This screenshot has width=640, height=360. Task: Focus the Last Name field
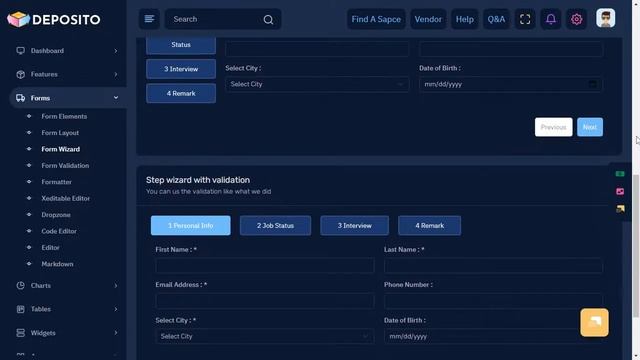(x=493, y=266)
